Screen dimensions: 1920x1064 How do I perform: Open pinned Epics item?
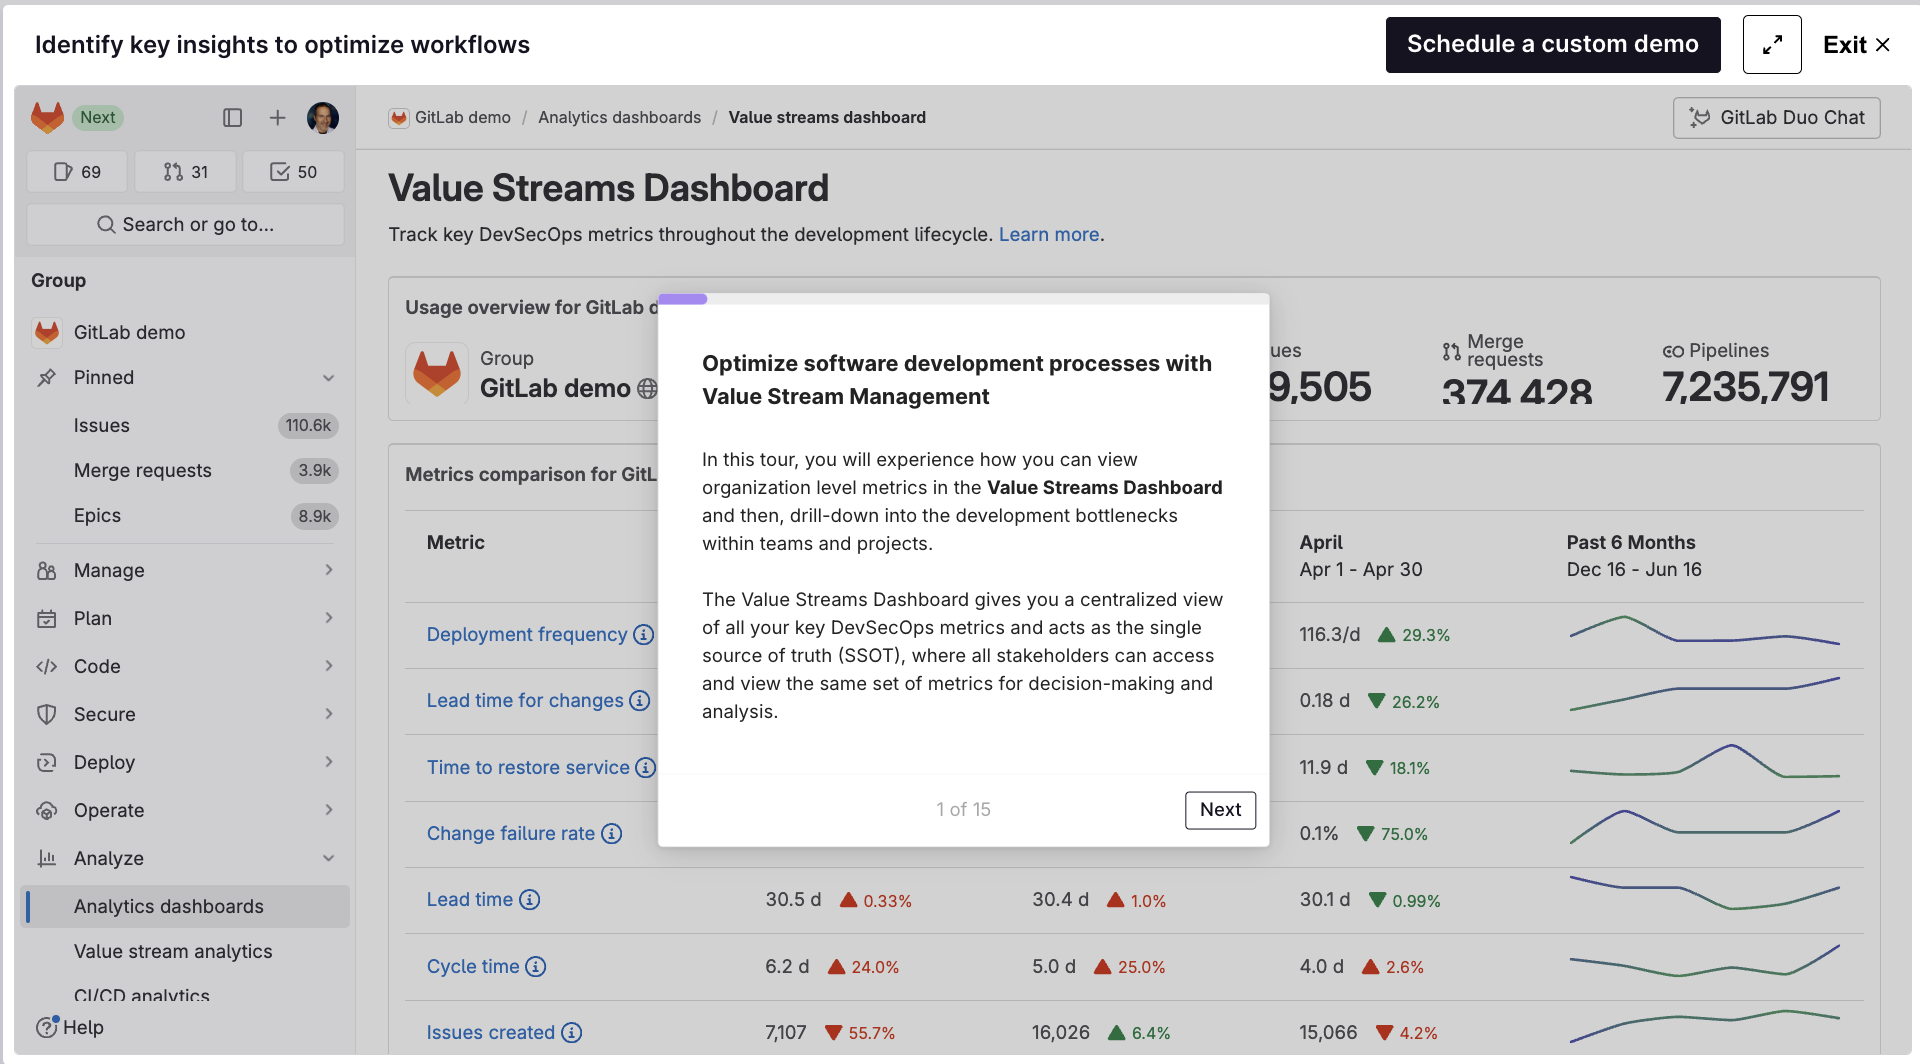pos(185,515)
